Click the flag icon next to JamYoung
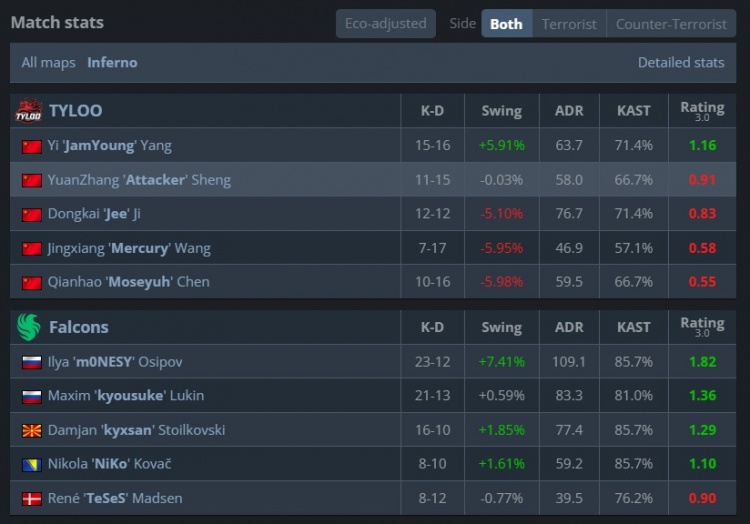750x524 pixels. coord(32,146)
